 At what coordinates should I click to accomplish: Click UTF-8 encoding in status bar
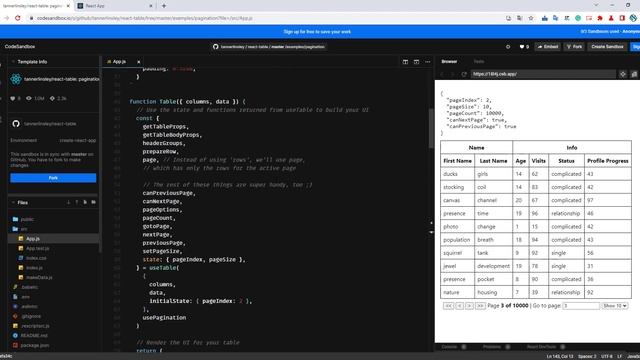click(607, 356)
